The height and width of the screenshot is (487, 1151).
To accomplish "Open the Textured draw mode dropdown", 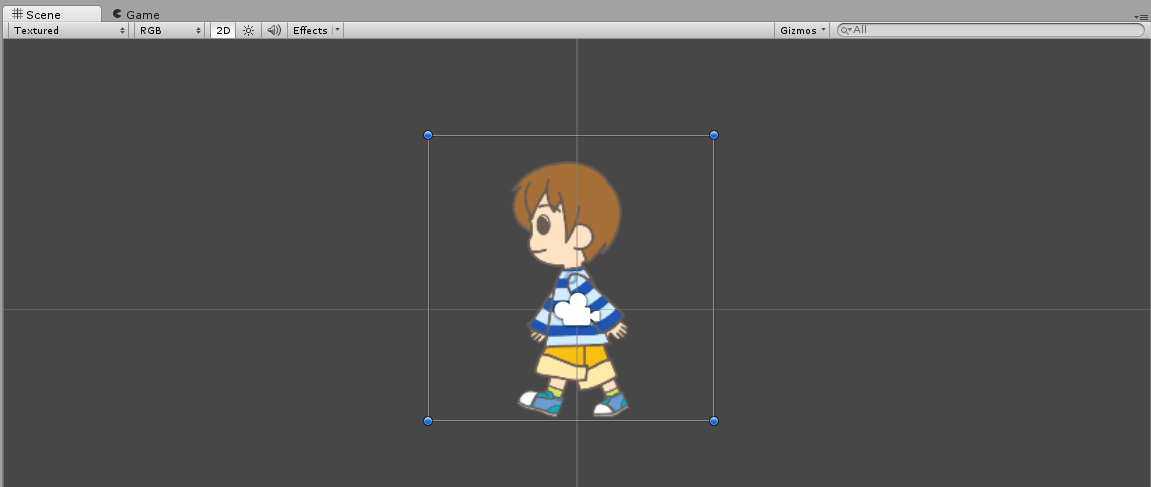I will point(69,30).
